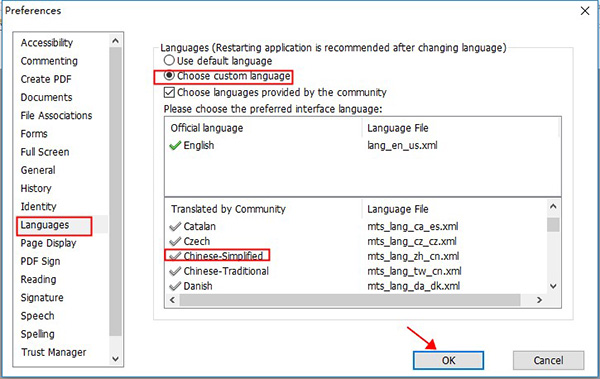Select Trust Manager in the category list
The width and height of the screenshot is (600, 379).
click(x=54, y=352)
